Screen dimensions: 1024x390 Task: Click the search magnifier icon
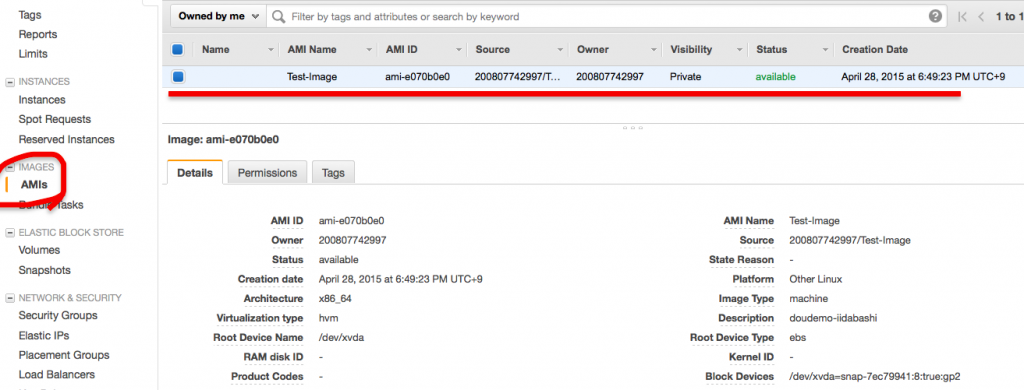279,16
